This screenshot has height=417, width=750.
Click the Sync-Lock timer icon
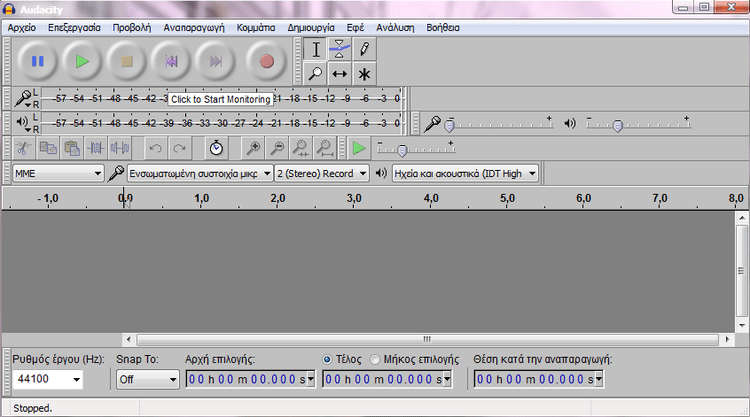click(x=216, y=148)
